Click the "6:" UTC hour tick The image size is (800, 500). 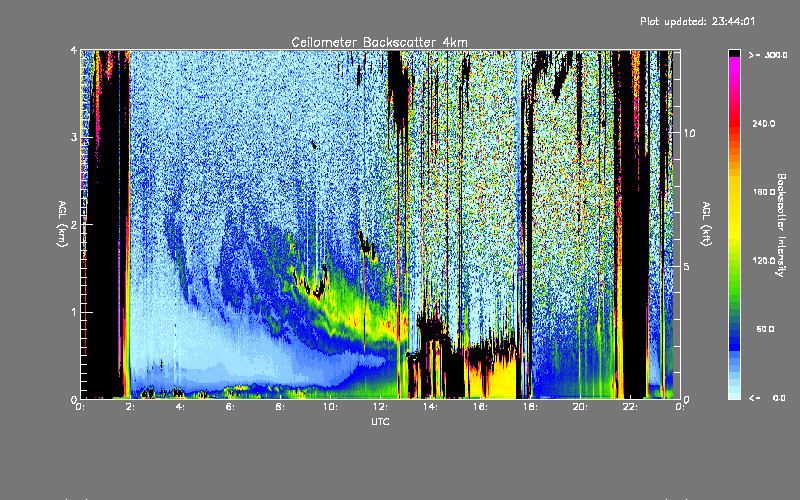(231, 407)
